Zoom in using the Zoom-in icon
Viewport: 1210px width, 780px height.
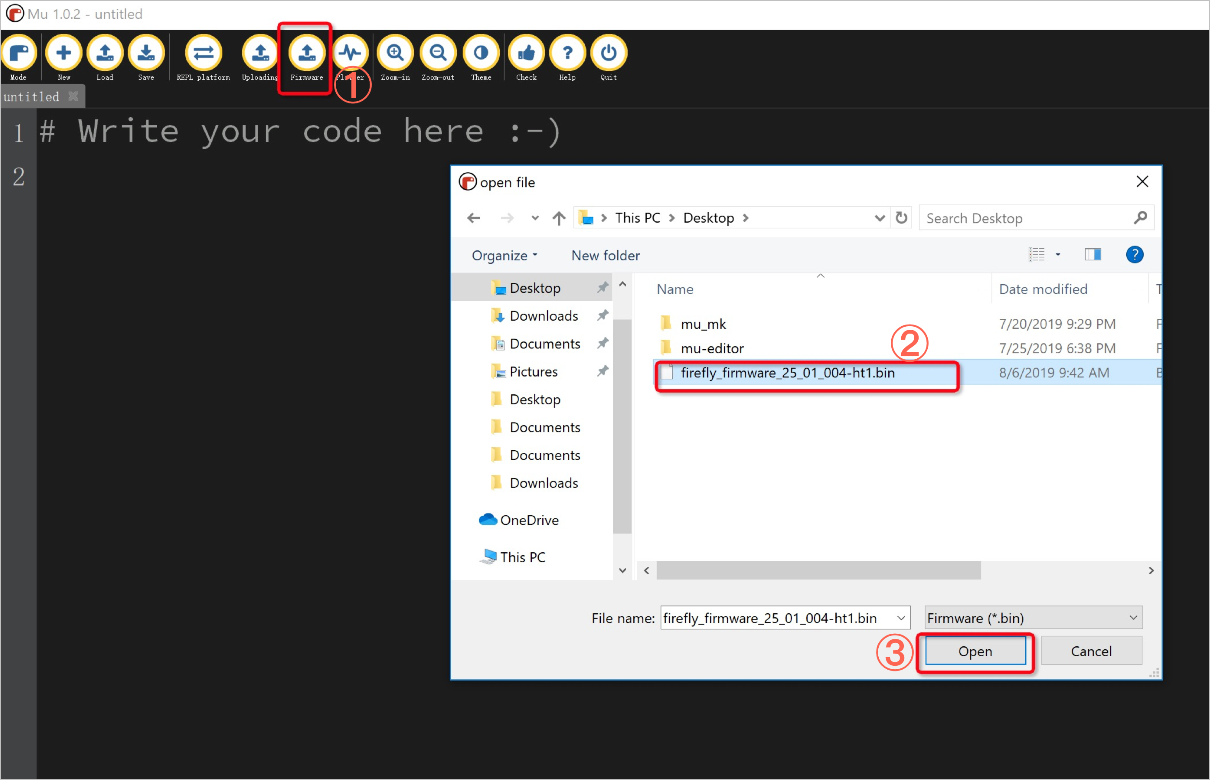[x=395, y=53]
